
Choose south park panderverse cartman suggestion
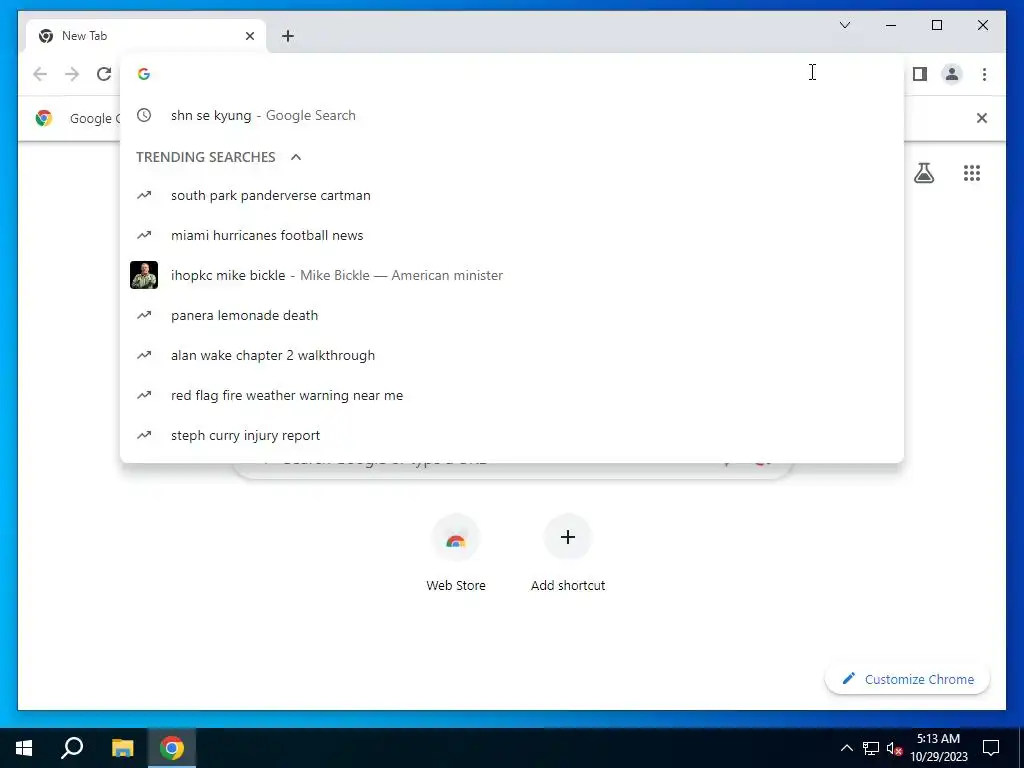pyautogui.click(x=512, y=195)
